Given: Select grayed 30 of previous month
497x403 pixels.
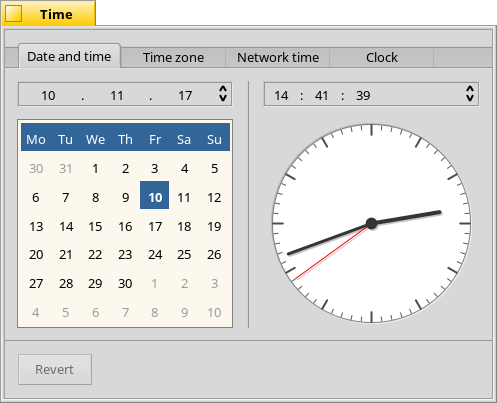Looking at the screenshot, I should pos(36,169).
